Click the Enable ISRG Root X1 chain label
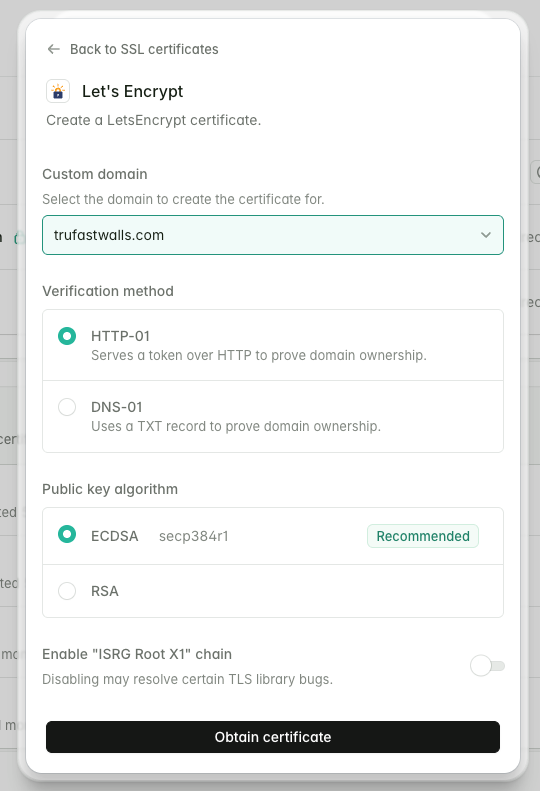 (137, 654)
